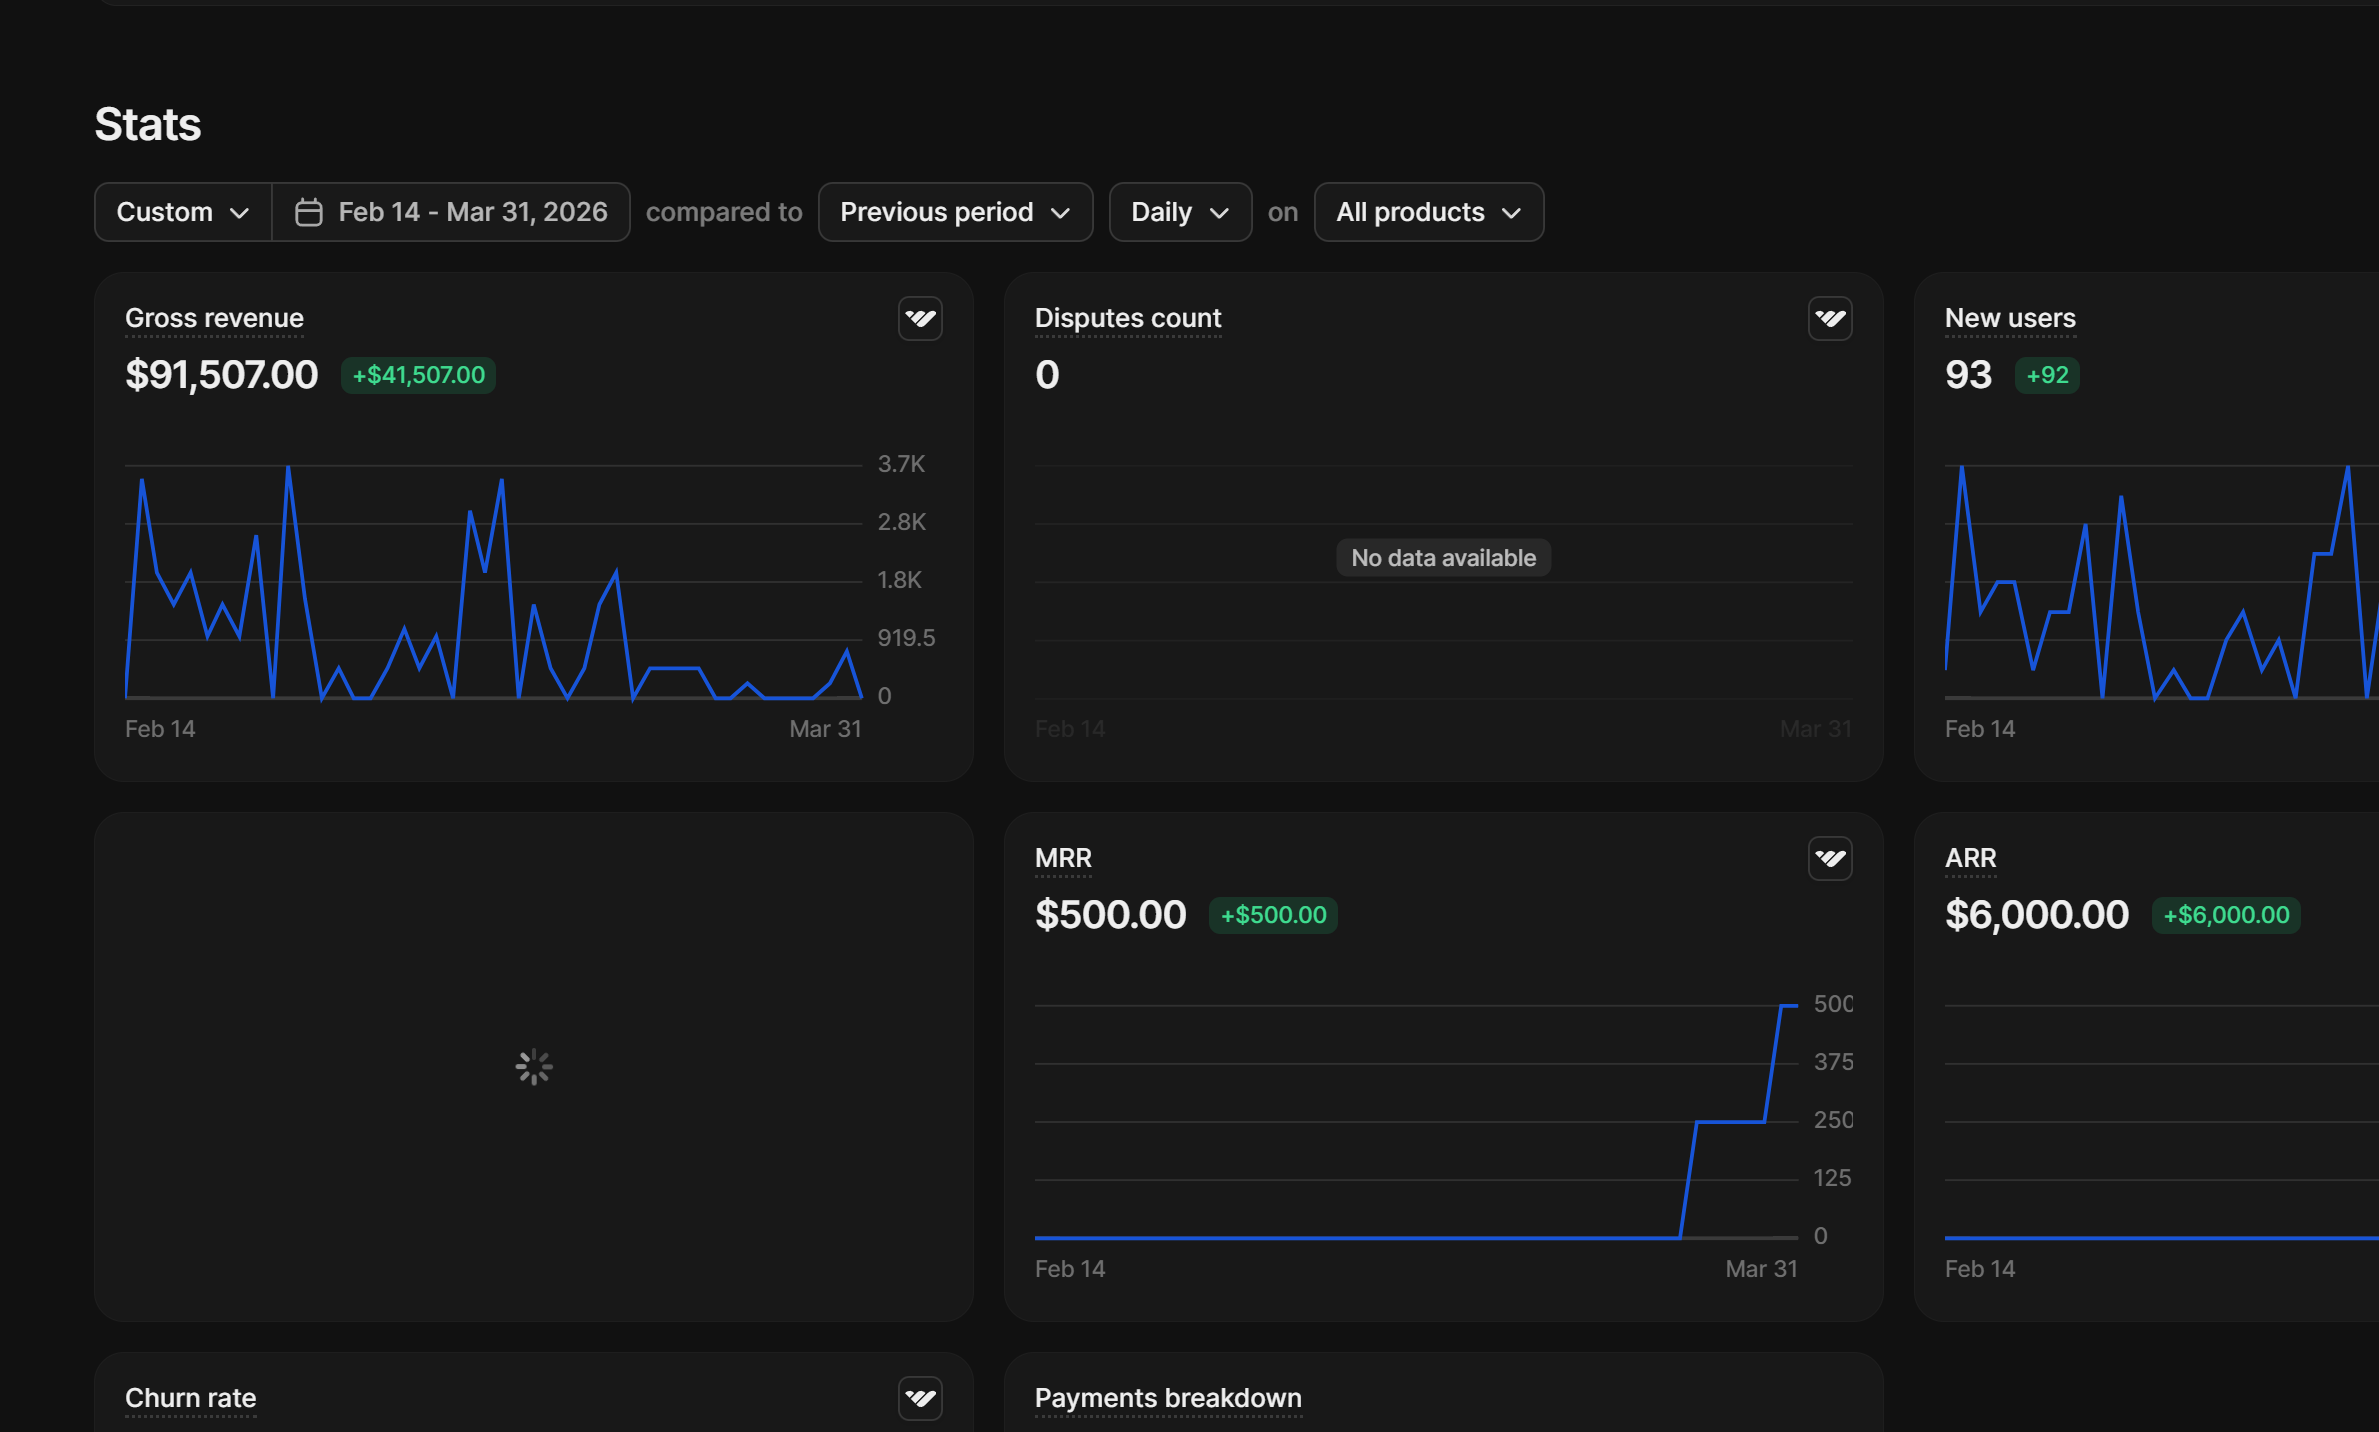Click the Gross revenue card title
Image resolution: width=2379 pixels, height=1432 pixels.
click(x=214, y=318)
